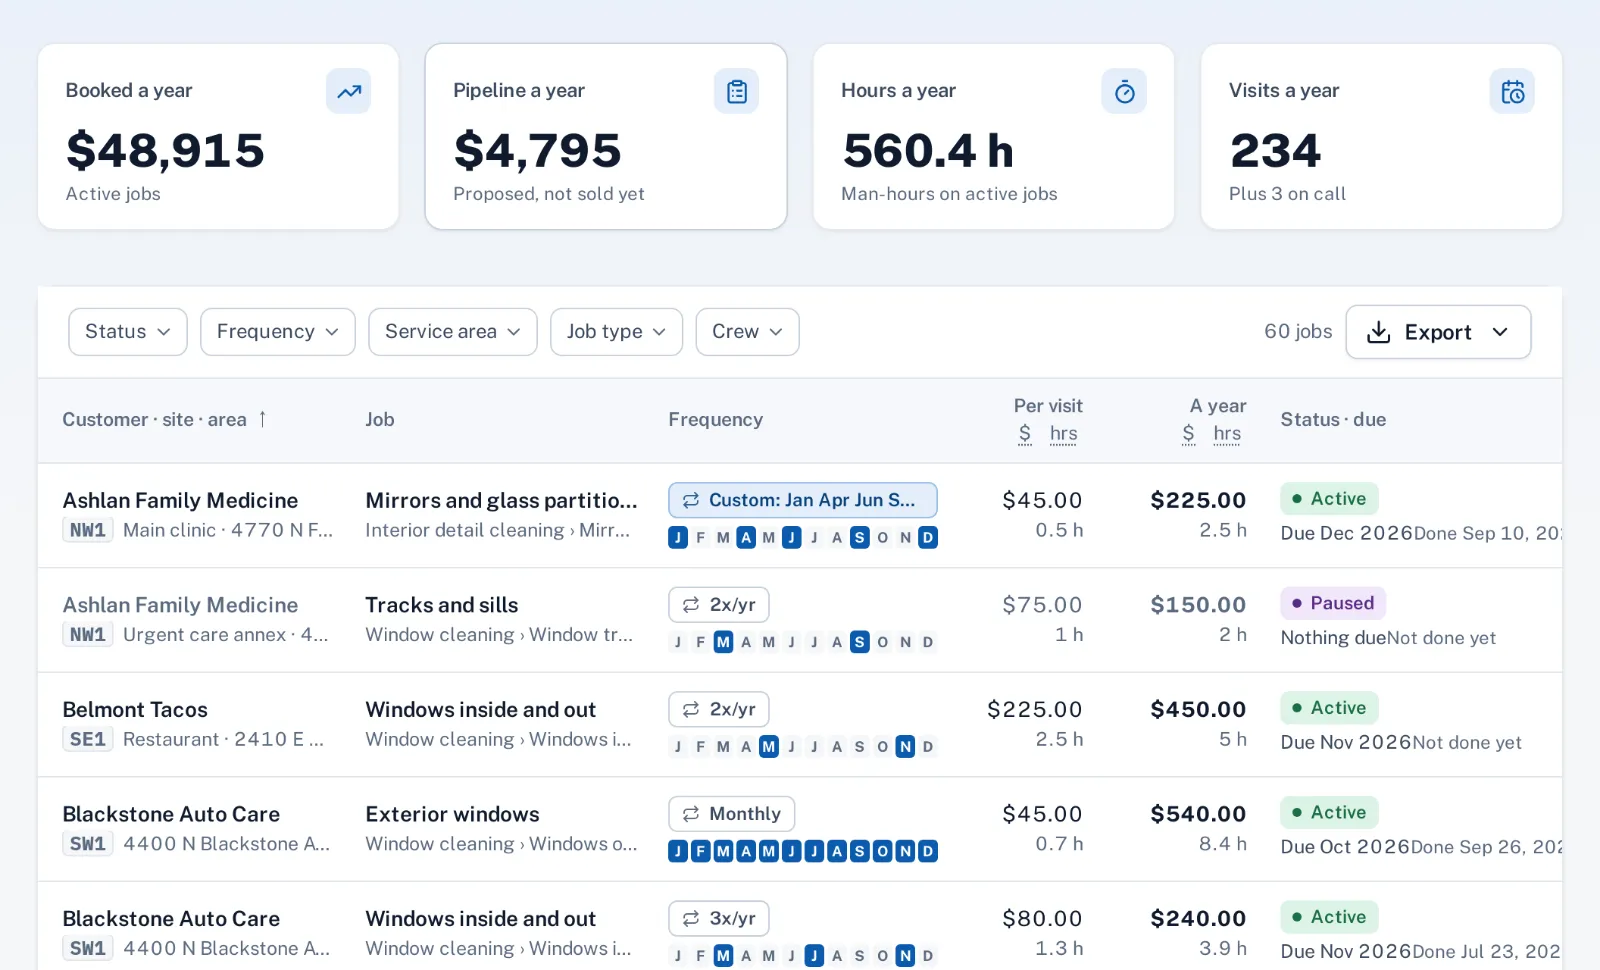Click the SE1 area tag for Belmont Tacos
Image resolution: width=1600 pixels, height=970 pixels.
pyautogui.click(x=88, y=739)
